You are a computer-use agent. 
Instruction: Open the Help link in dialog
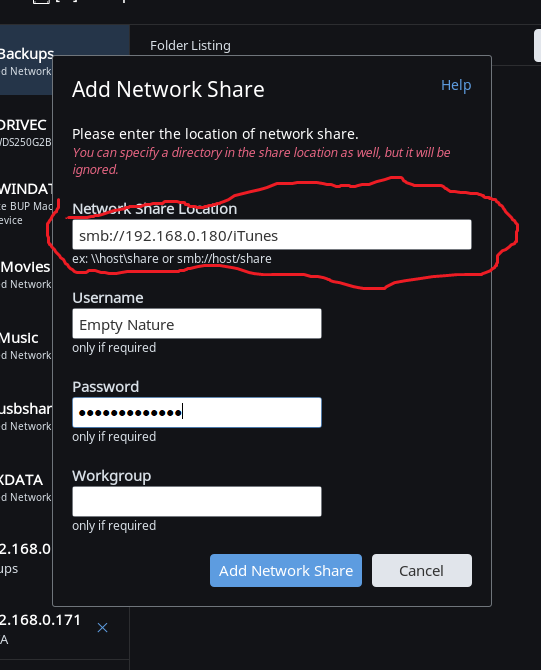tap(456, 85)
